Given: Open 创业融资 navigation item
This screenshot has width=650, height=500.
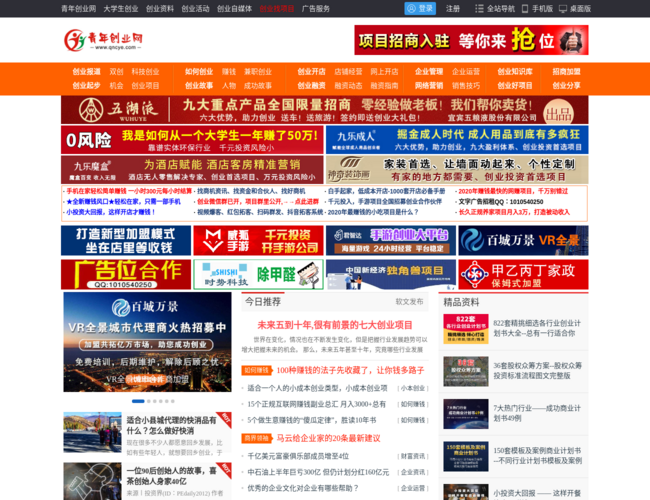Looking at the screenshot, I should tap(311, 85).
